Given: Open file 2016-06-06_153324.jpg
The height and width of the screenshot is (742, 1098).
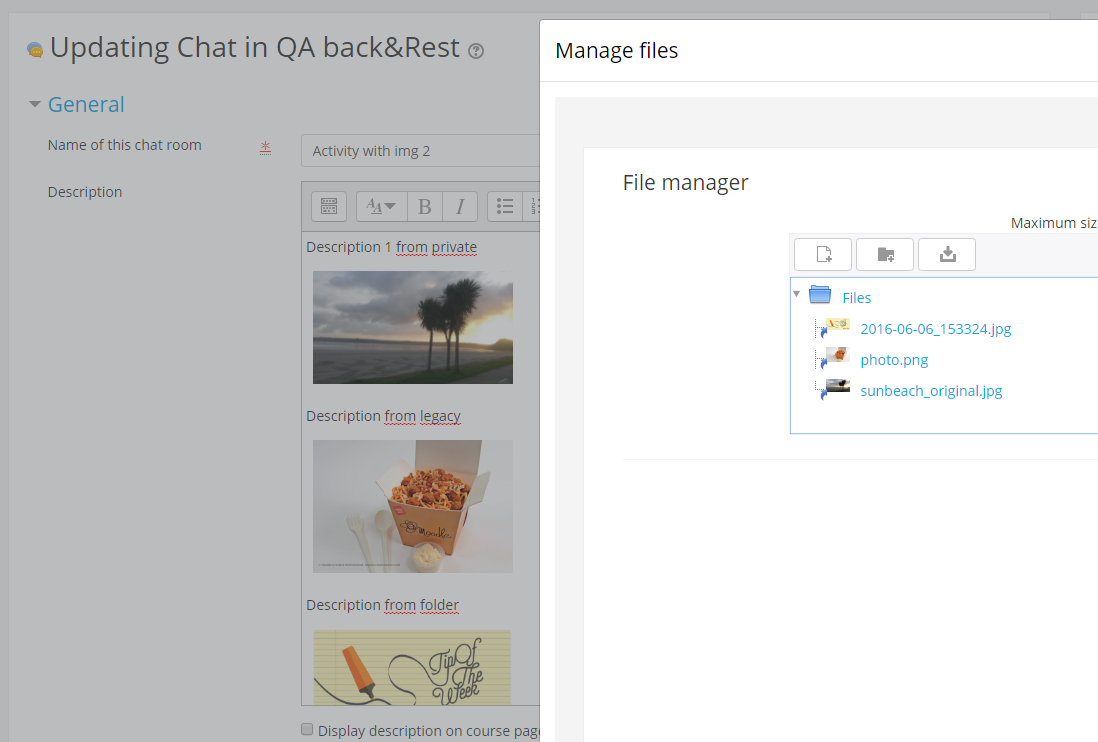Looking at the screenshot, I should [x=936, y=329].
